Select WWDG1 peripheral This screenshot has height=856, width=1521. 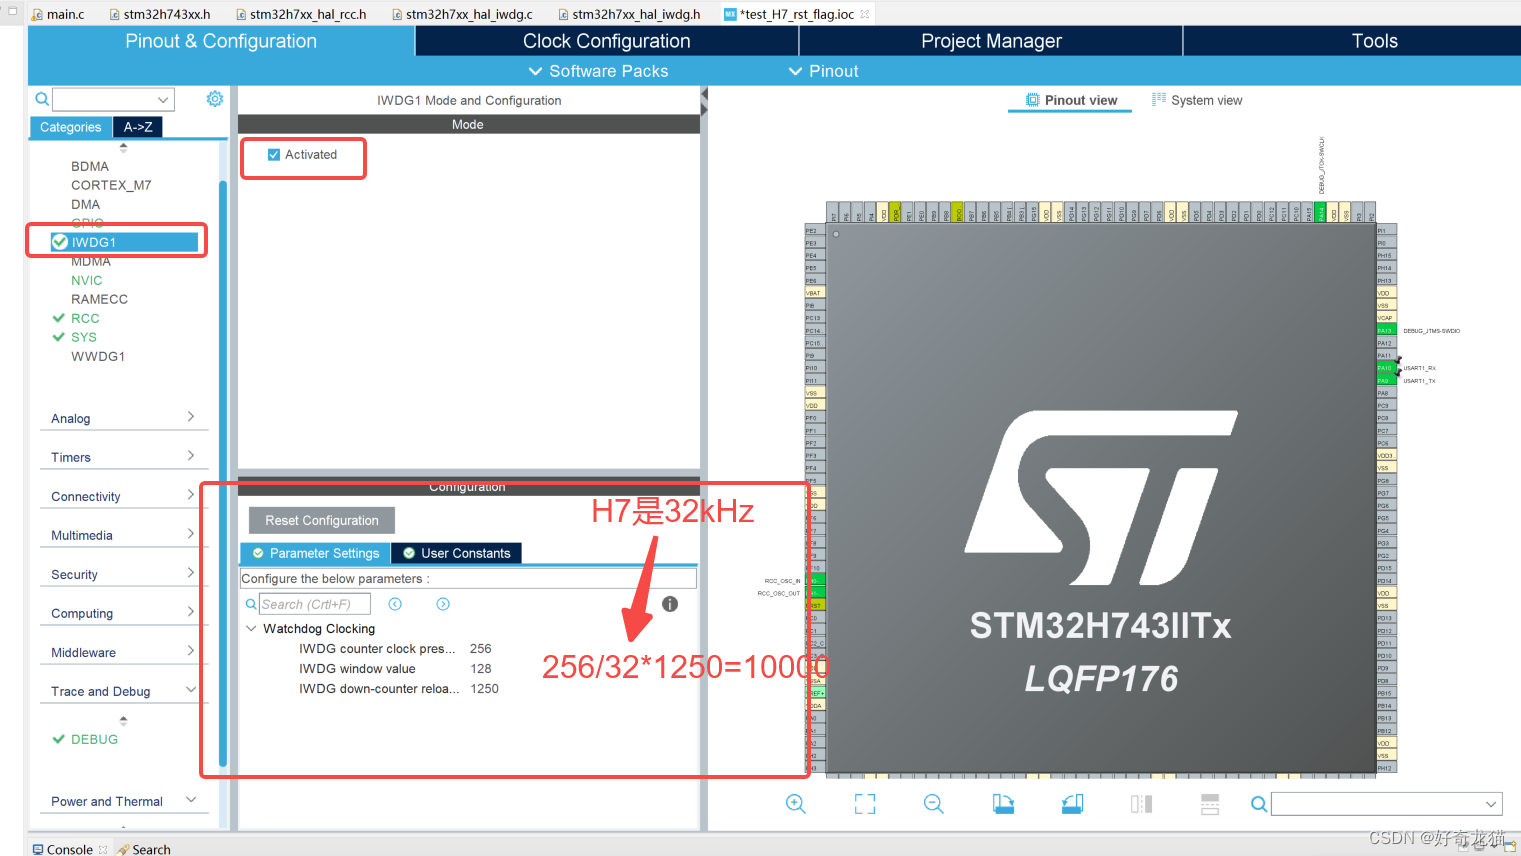coord(98,356)
